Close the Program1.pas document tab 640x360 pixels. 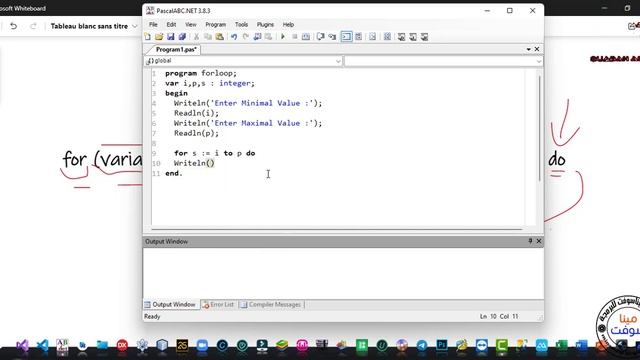point(537,49)
